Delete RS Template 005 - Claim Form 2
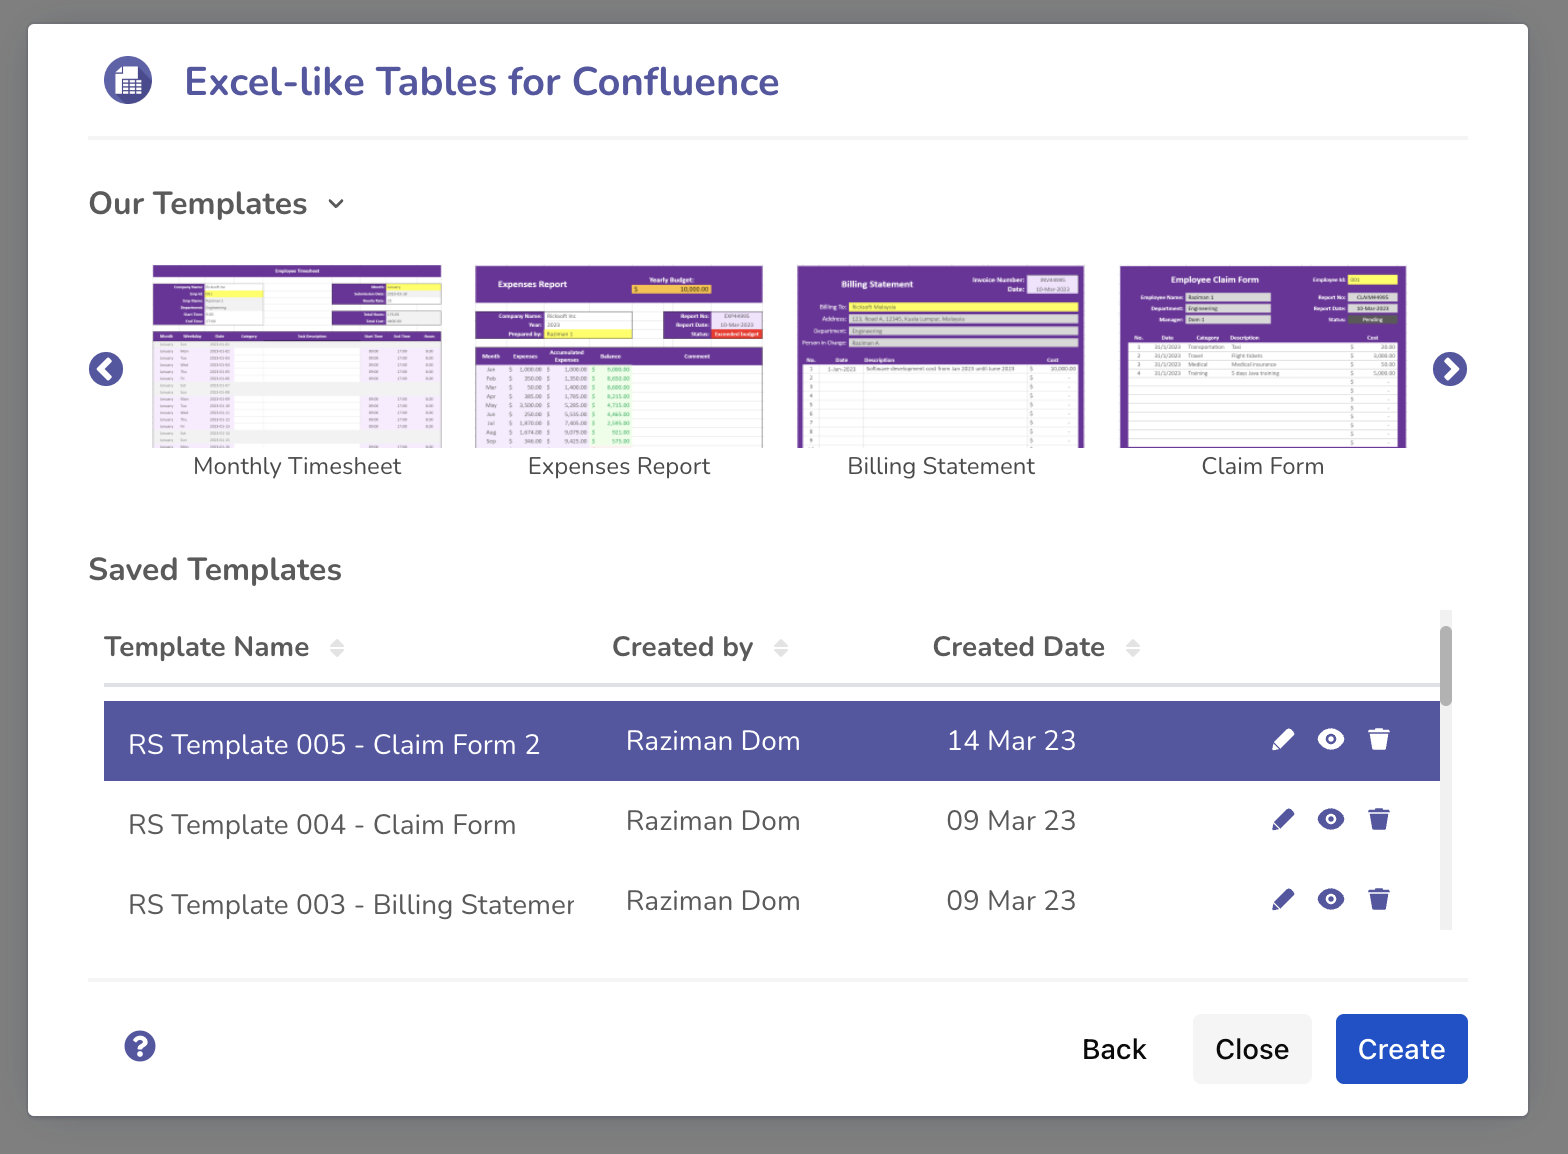The height and width of the screenshot is (1154, 1568). (1379, 740)
